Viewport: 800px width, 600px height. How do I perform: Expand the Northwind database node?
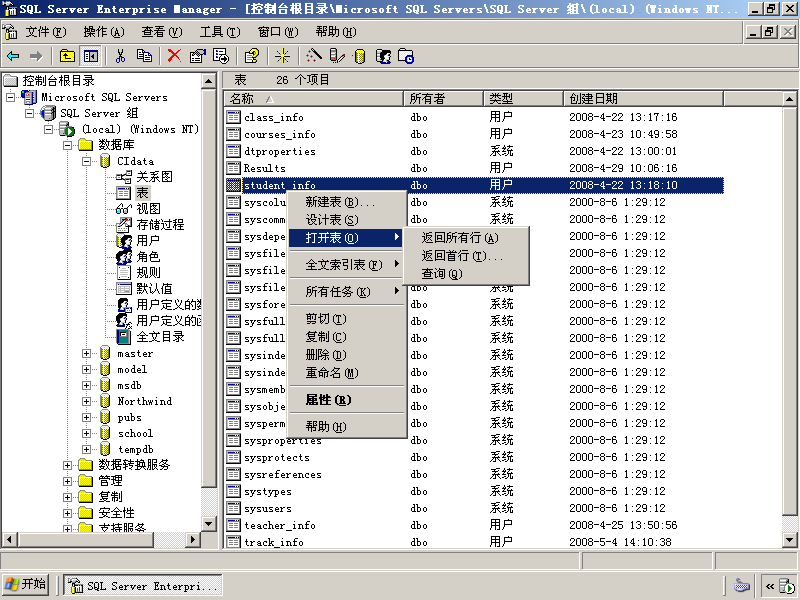[87, 401]
